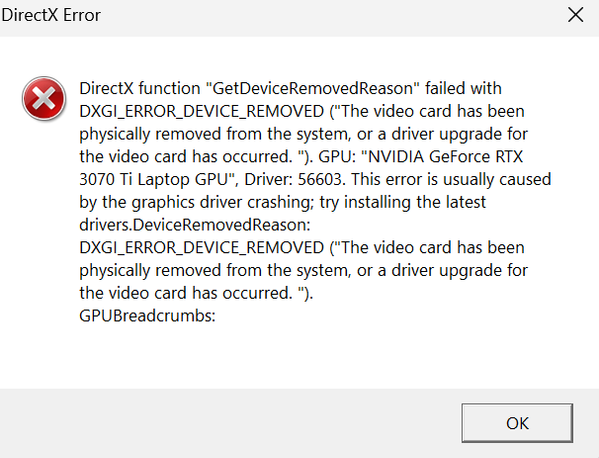
Task: Click the "Driver: 56603" text
Action: point(293,180)
